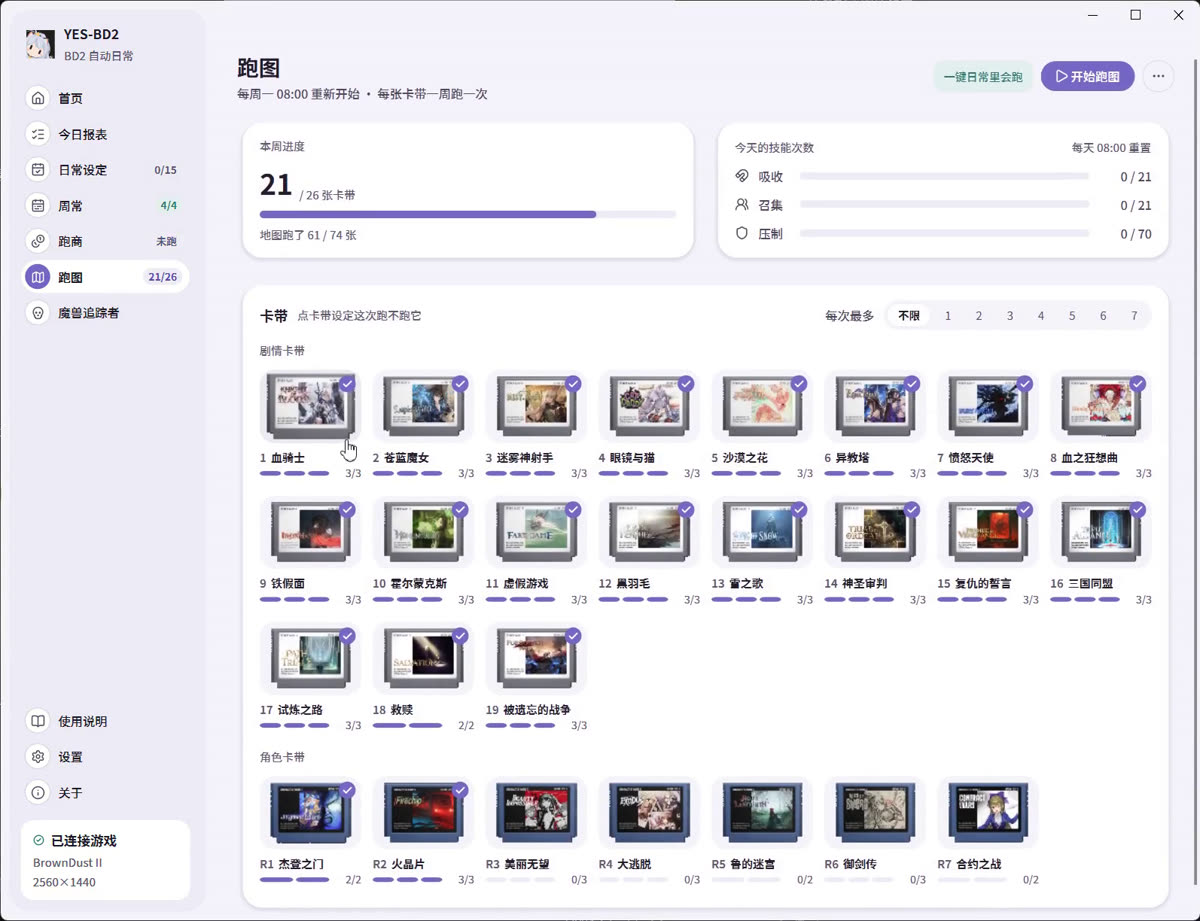Click the weekly progress bar

468,214
